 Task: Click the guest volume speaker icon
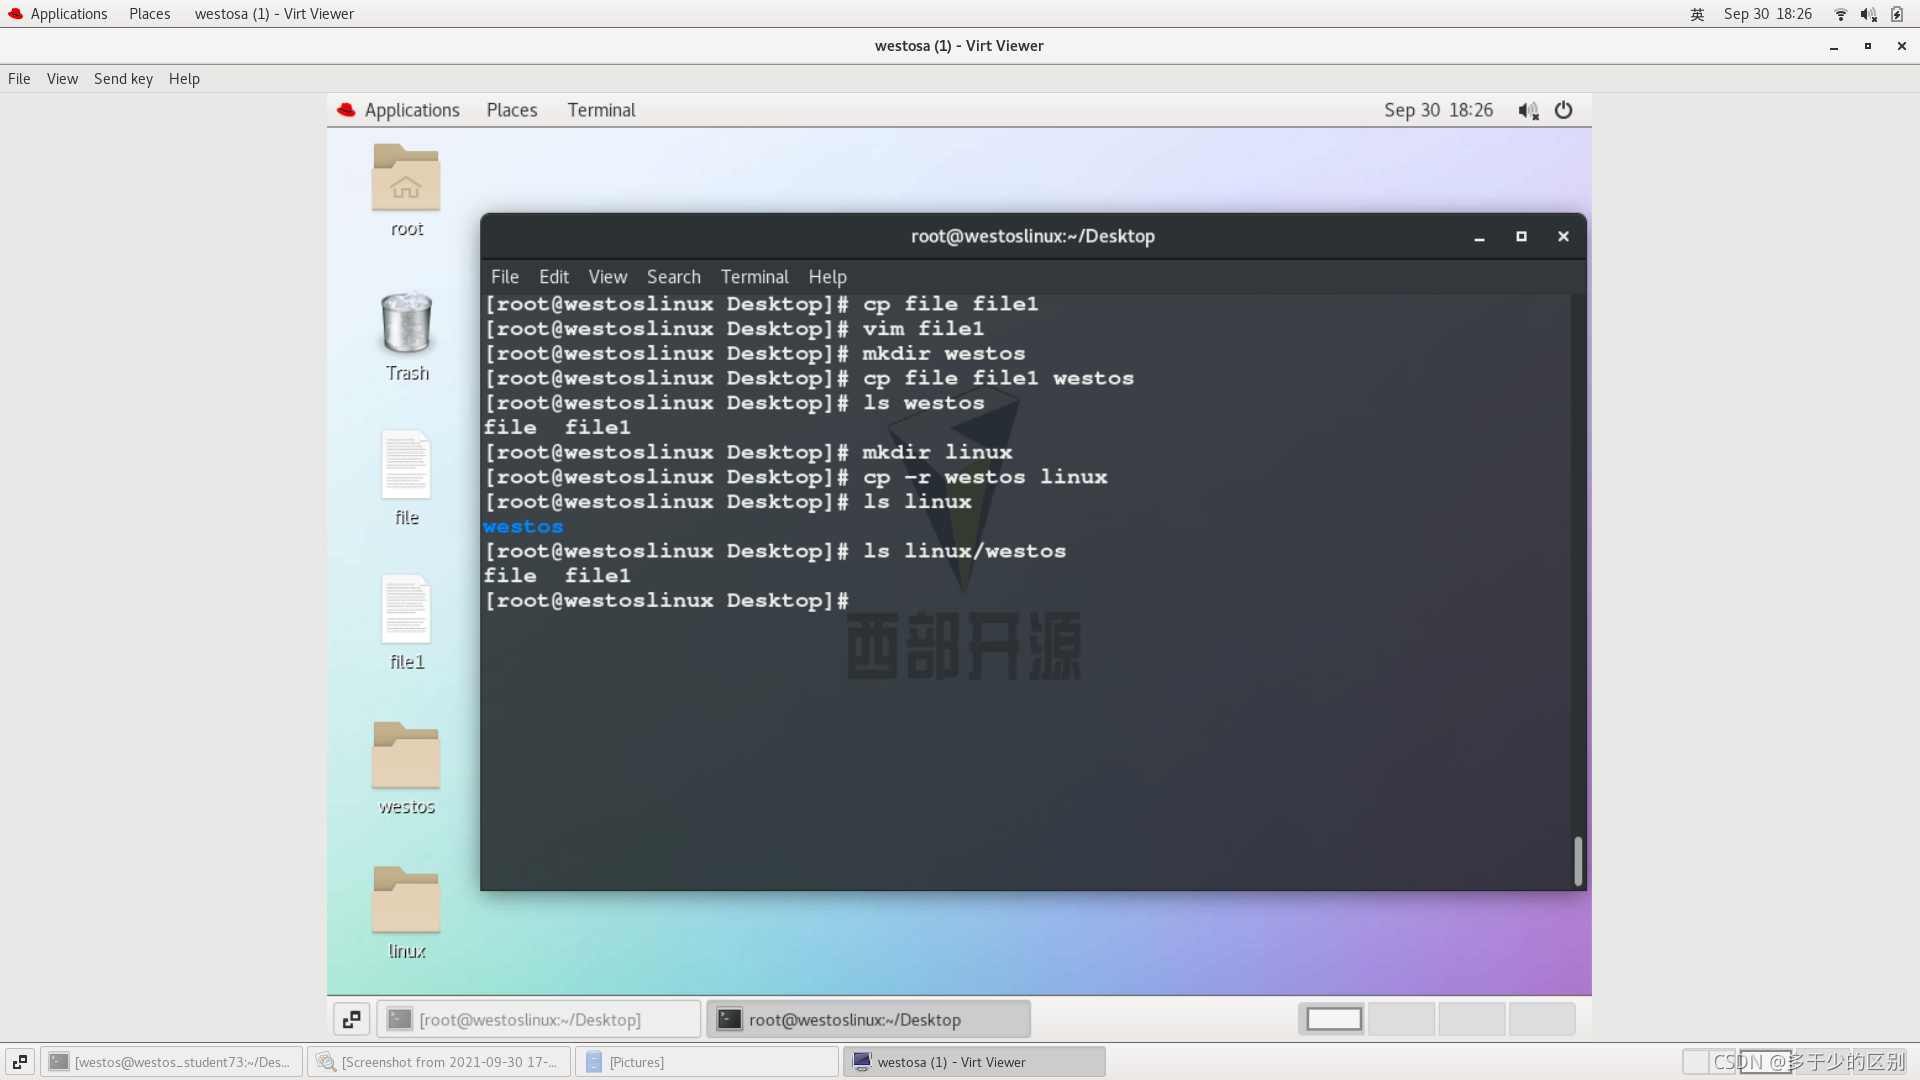click(1527, 111)
